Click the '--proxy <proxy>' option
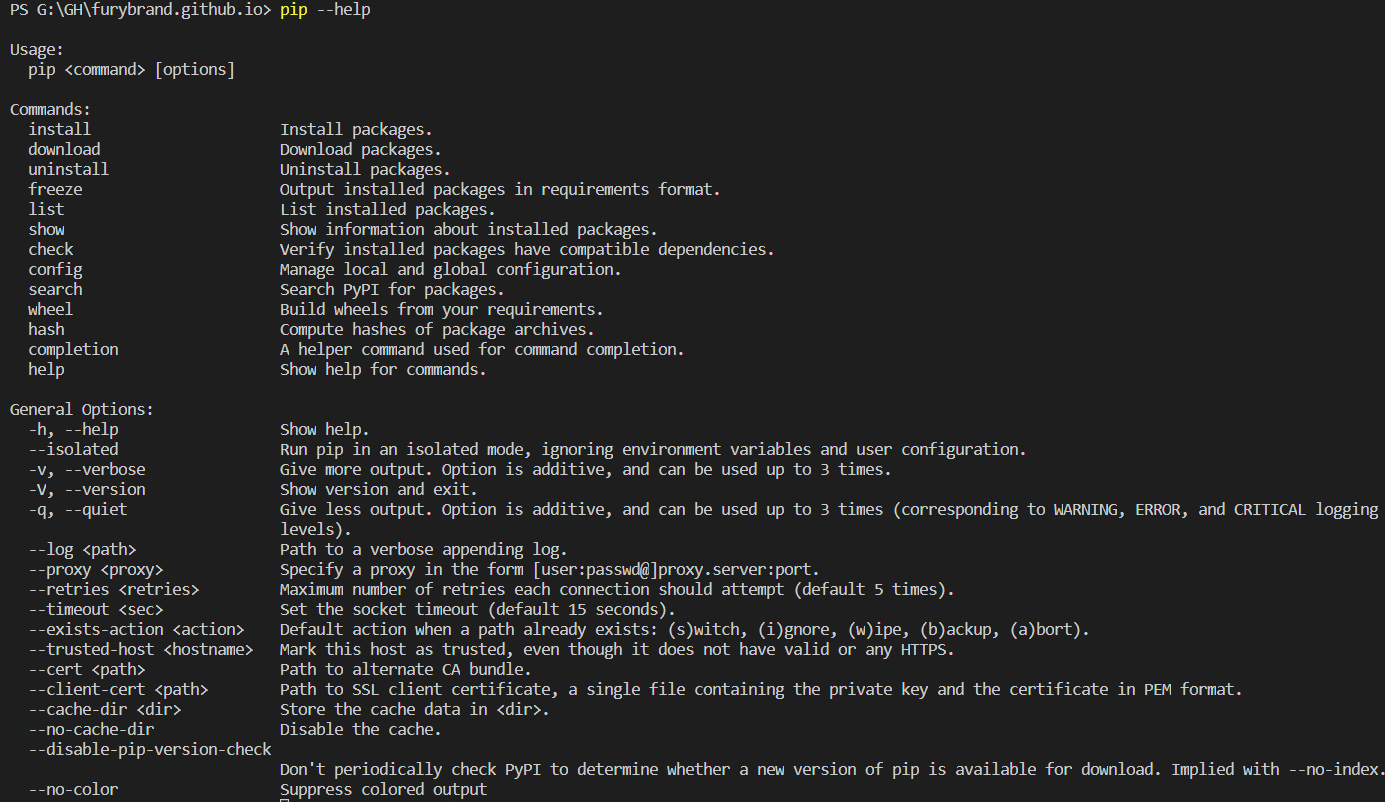The image size is (1385, 802). click(96, 569)
